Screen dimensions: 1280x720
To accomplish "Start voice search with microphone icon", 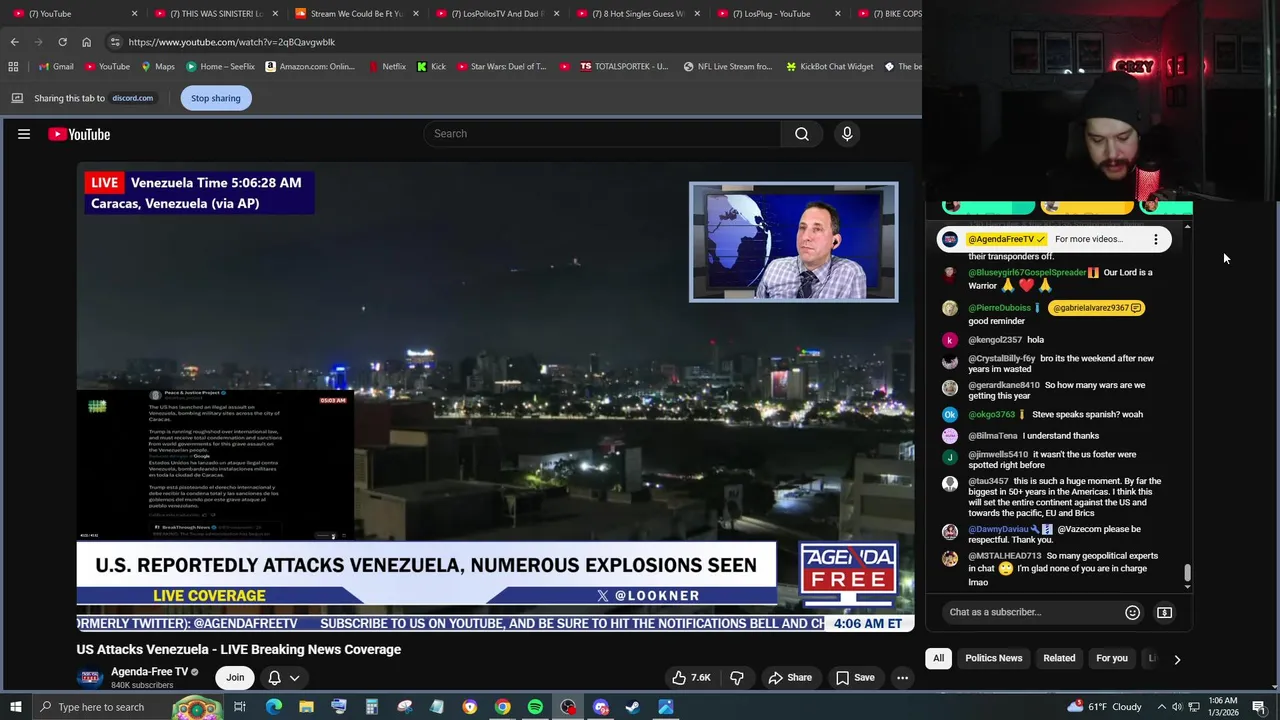I will pos(847,134).
